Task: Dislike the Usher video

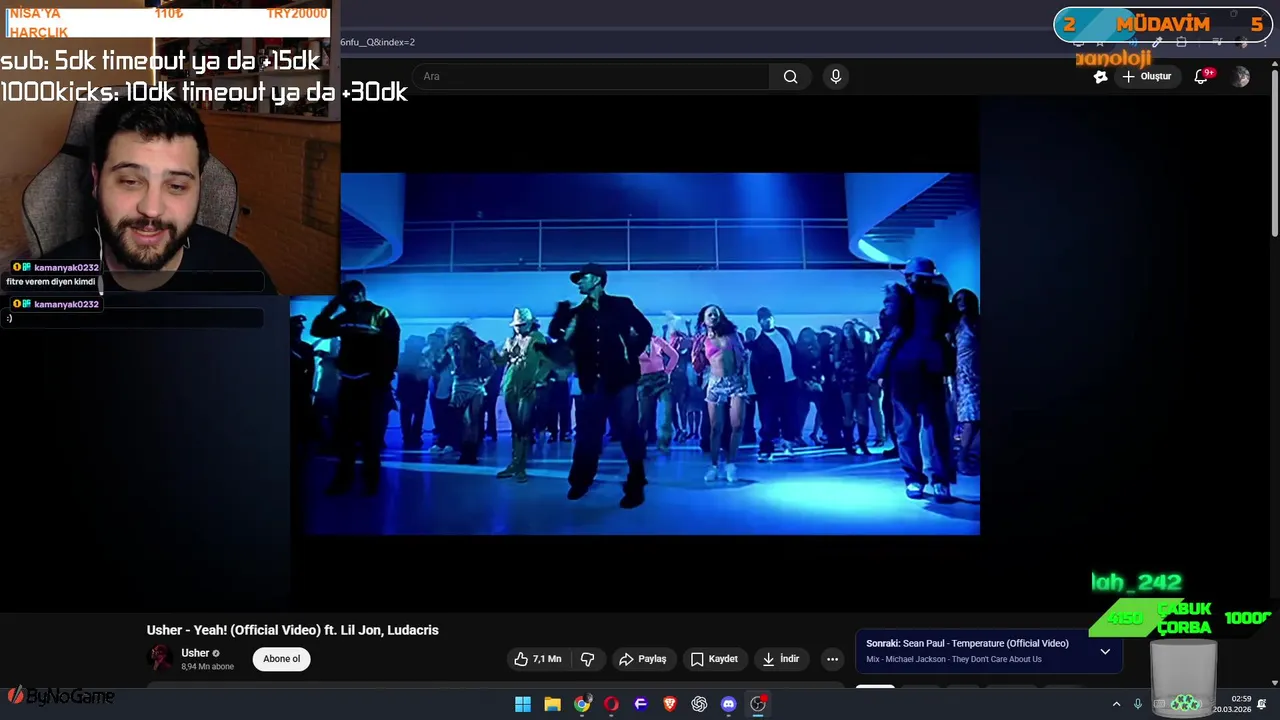Action: (588, 659)
